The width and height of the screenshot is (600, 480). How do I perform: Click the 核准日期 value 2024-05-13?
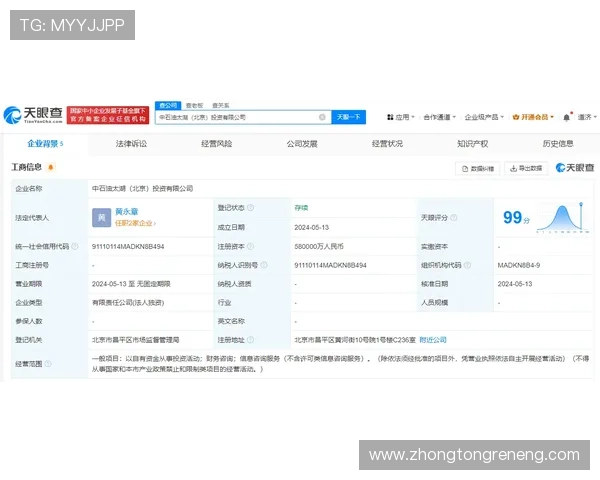515,284
